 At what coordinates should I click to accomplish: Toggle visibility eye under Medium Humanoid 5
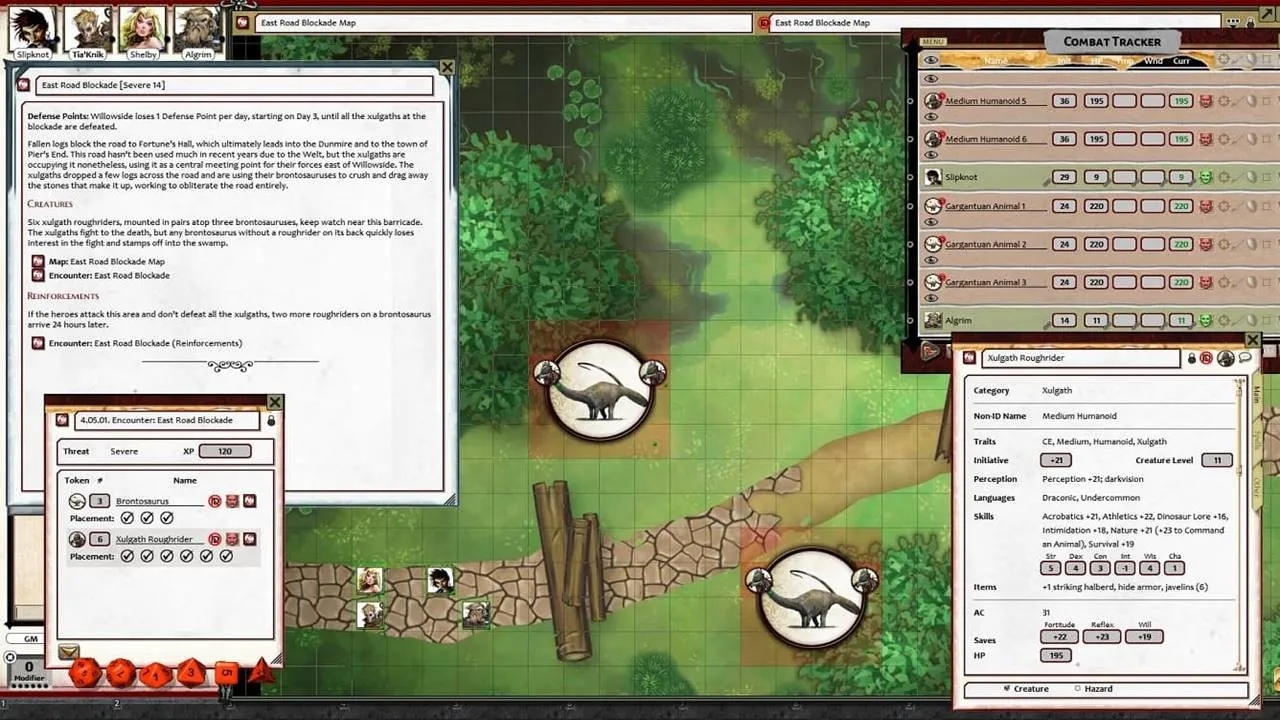(x=931, y=118)
